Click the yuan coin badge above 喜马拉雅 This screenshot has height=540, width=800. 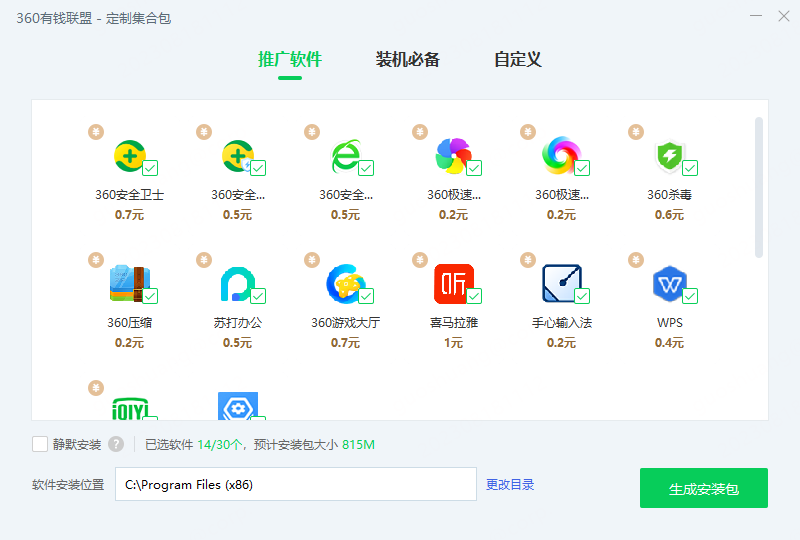(x=420, y=260)
